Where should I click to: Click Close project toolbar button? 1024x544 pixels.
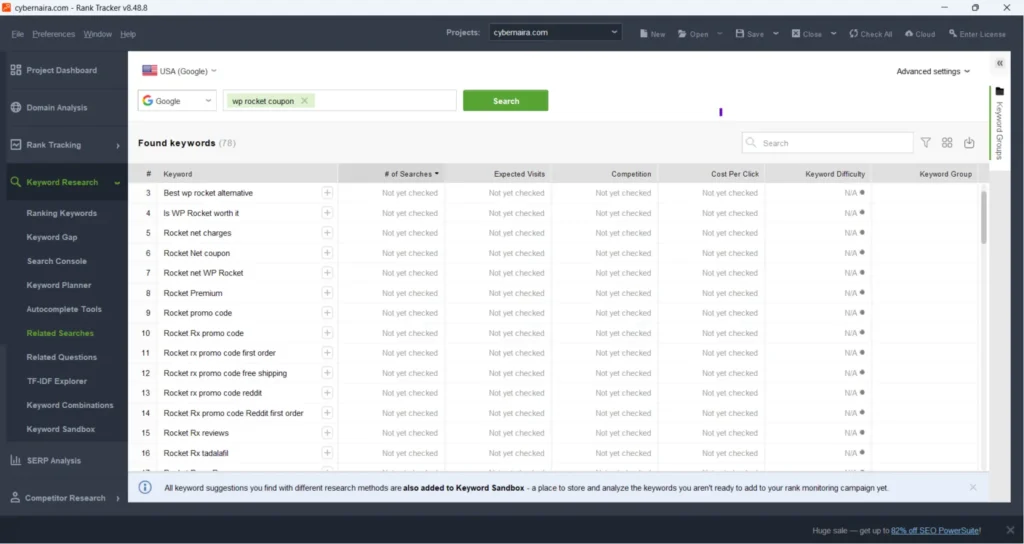point(807,34)
